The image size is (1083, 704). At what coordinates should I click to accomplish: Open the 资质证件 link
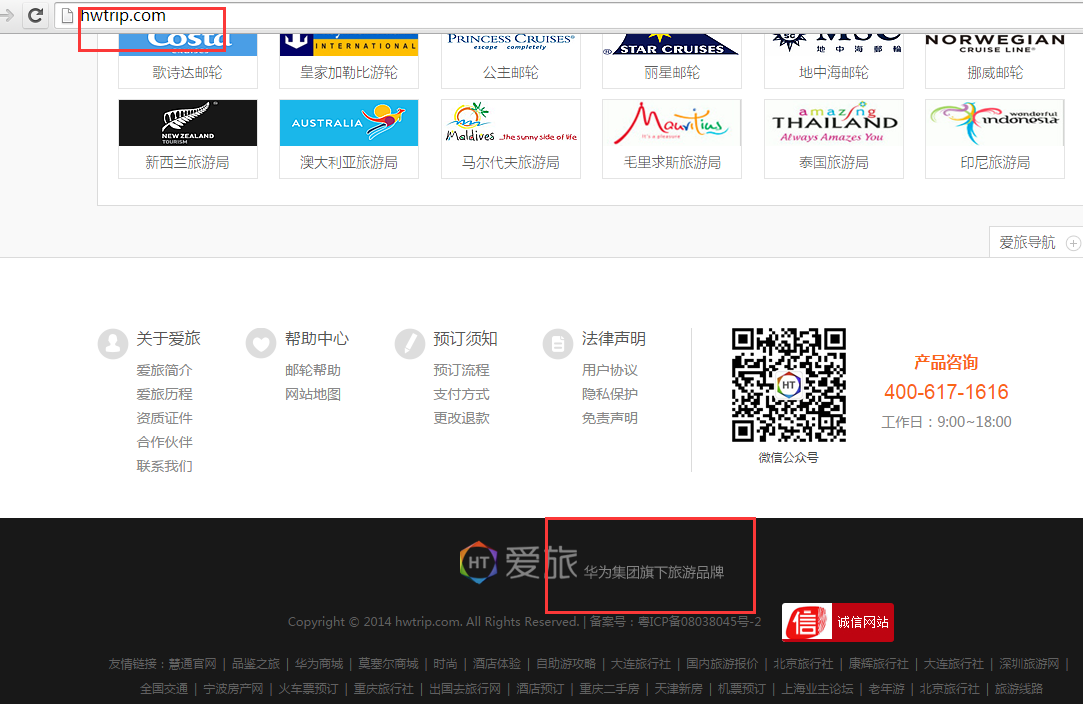click(x=164, y=418)
